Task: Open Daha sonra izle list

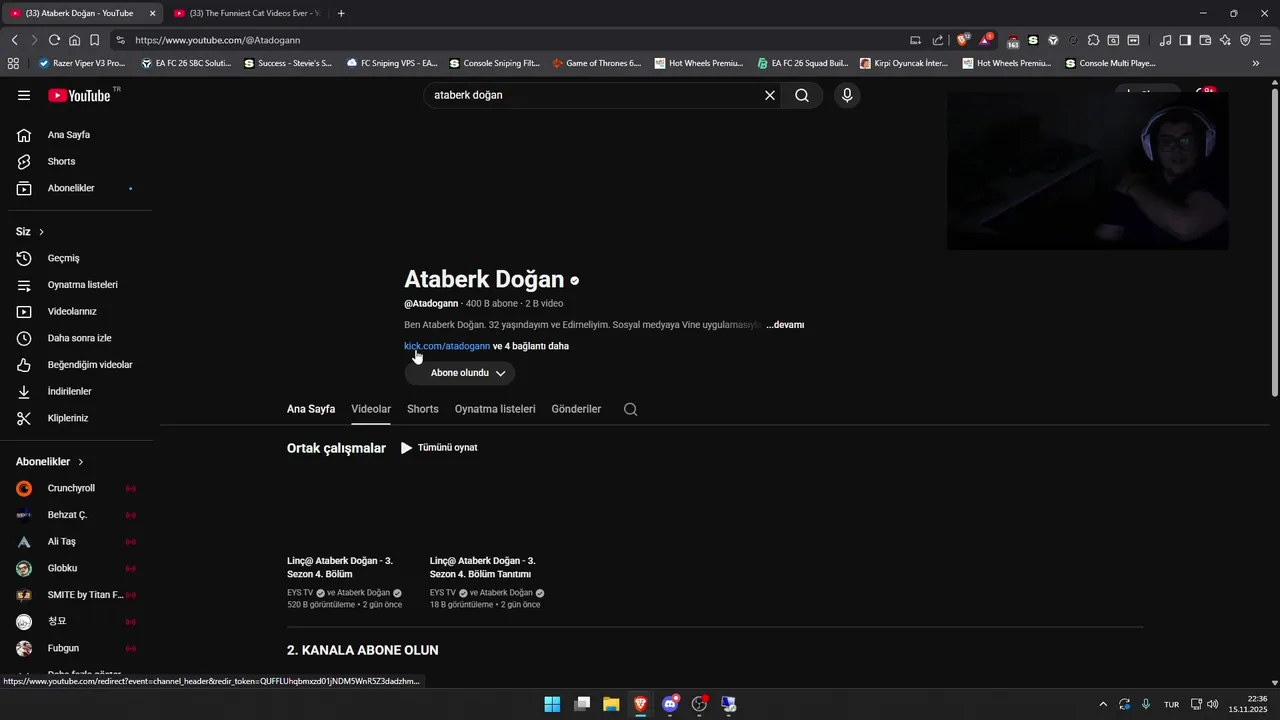Action: pos(80,338)
